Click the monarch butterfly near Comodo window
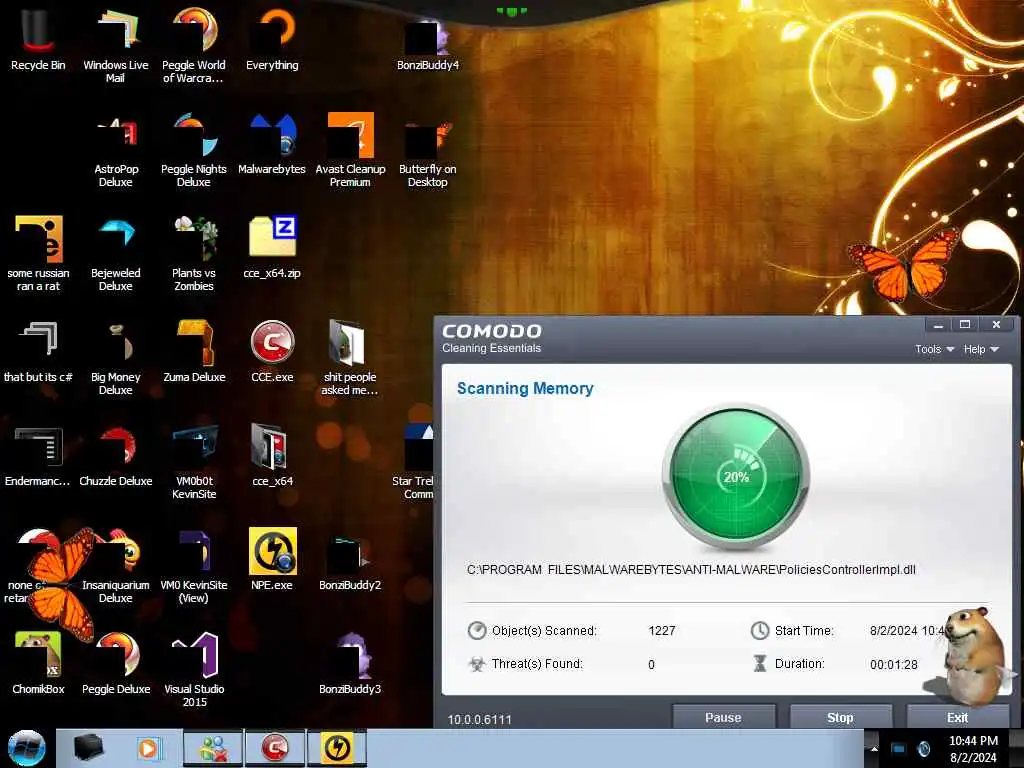The height and width of the screenshot is (768, 1024). (904, 264)
